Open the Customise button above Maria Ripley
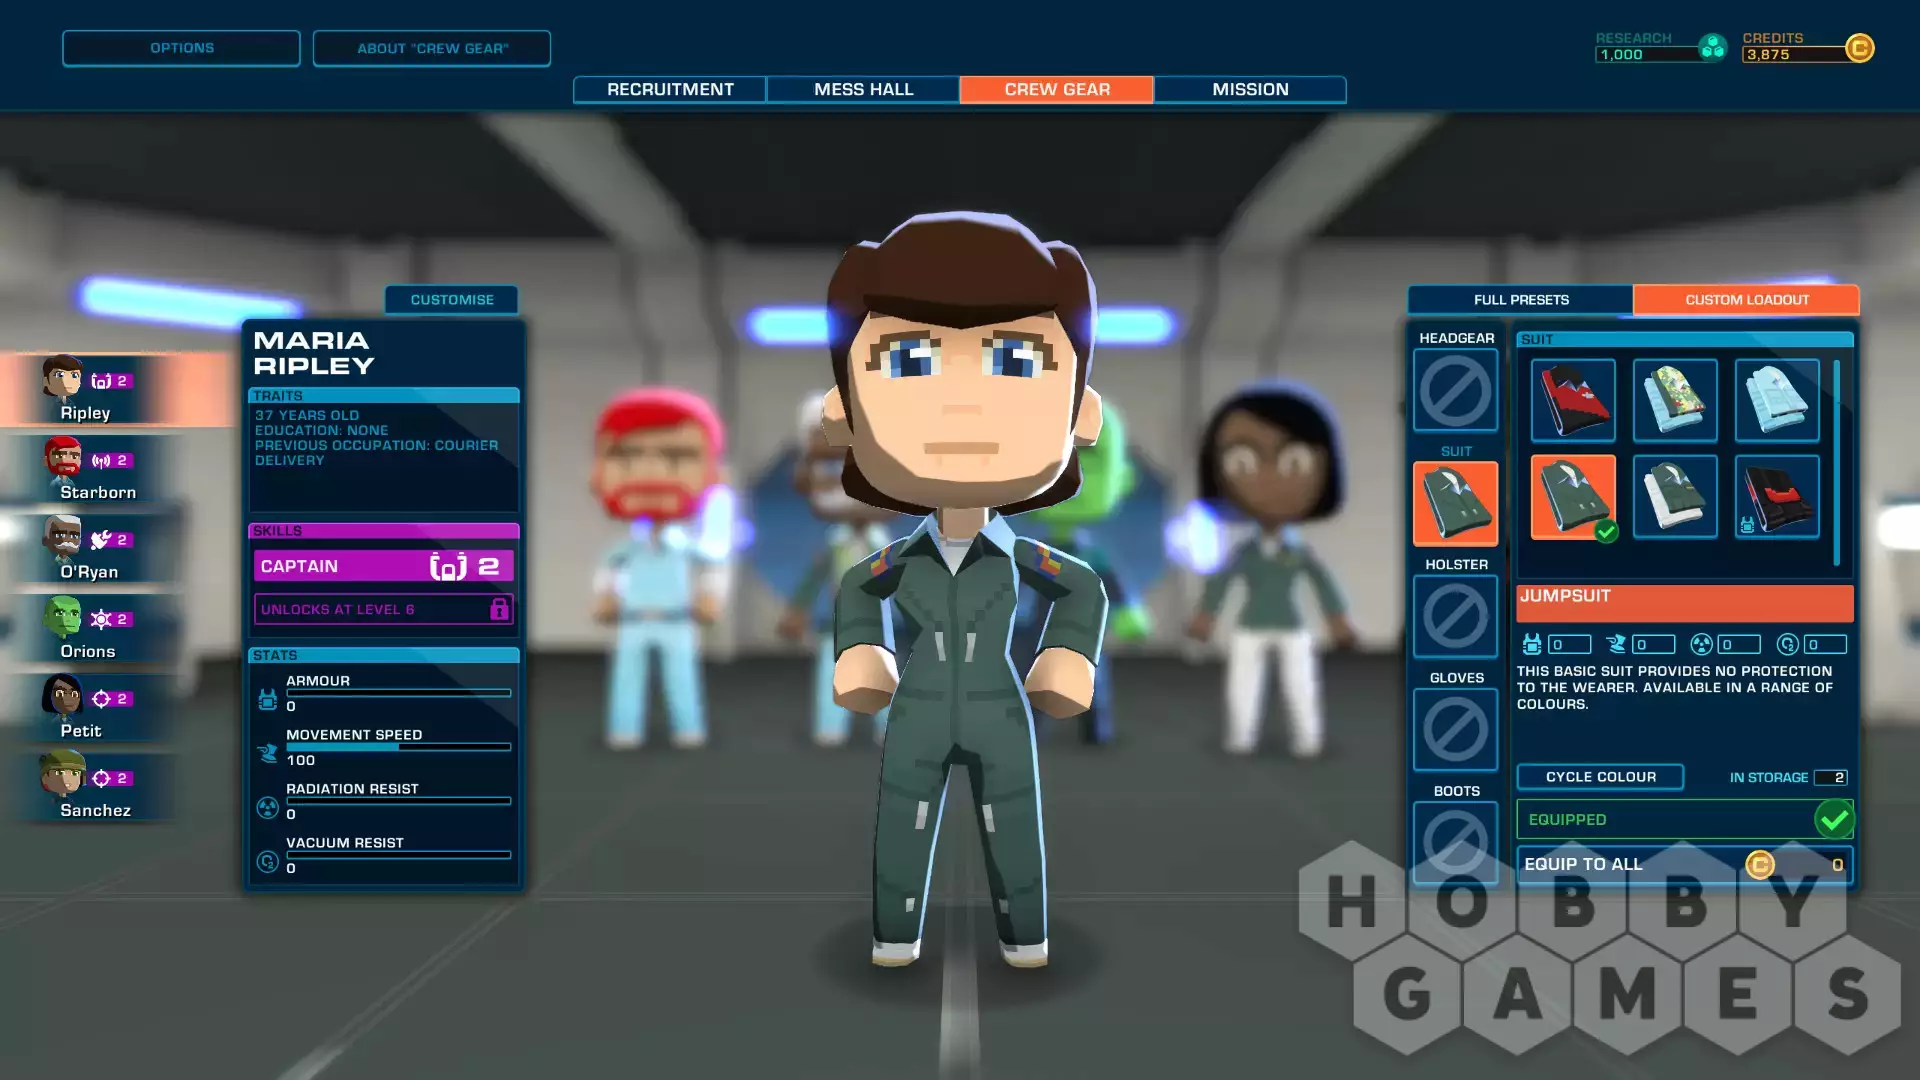1920x1080 pixels. point(452,300)
